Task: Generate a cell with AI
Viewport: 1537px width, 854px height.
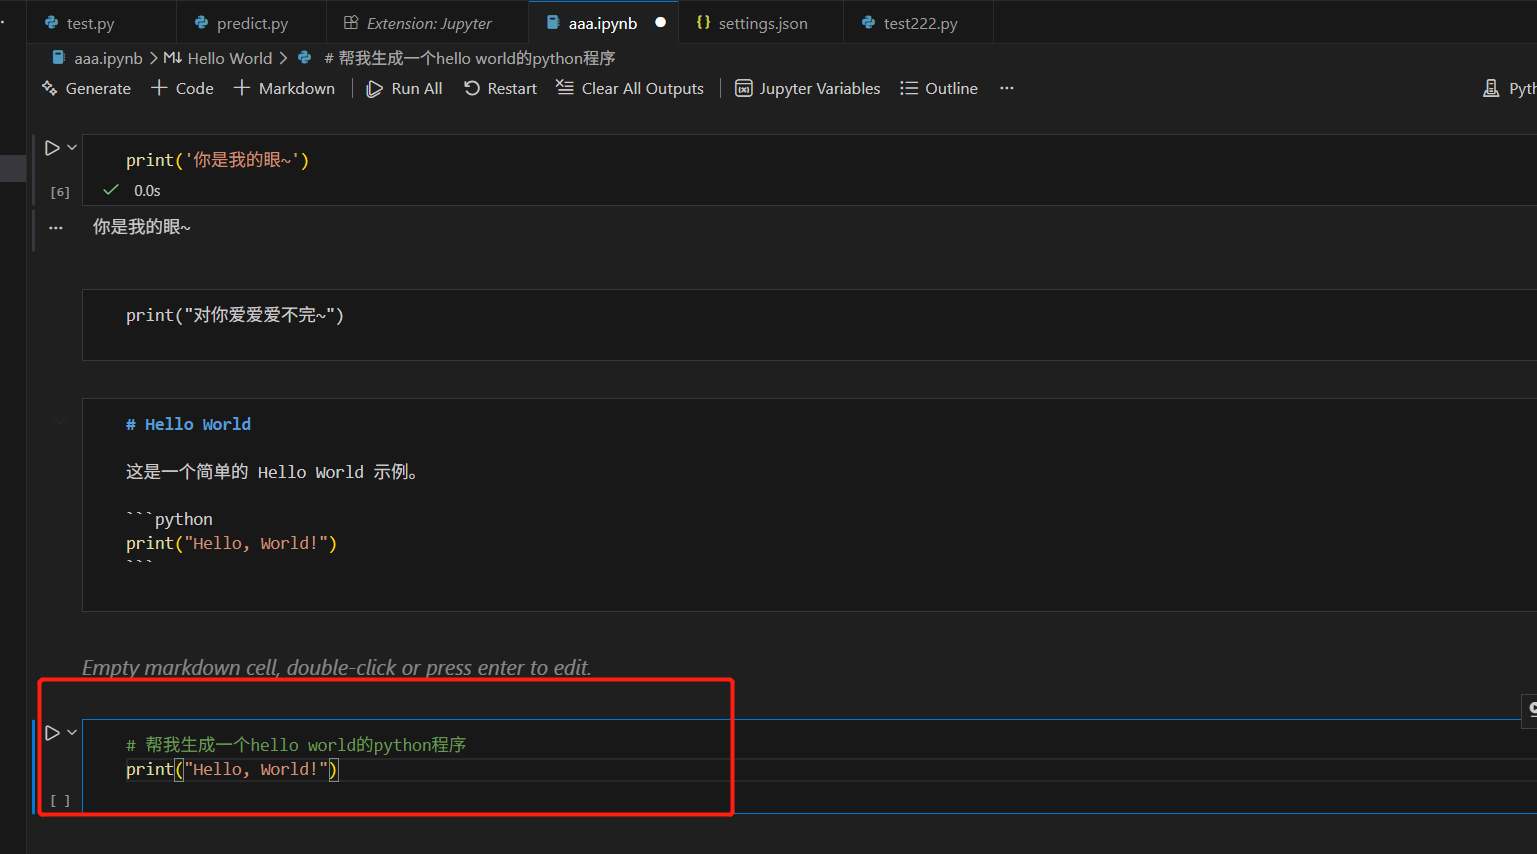Action: (86, 89)
